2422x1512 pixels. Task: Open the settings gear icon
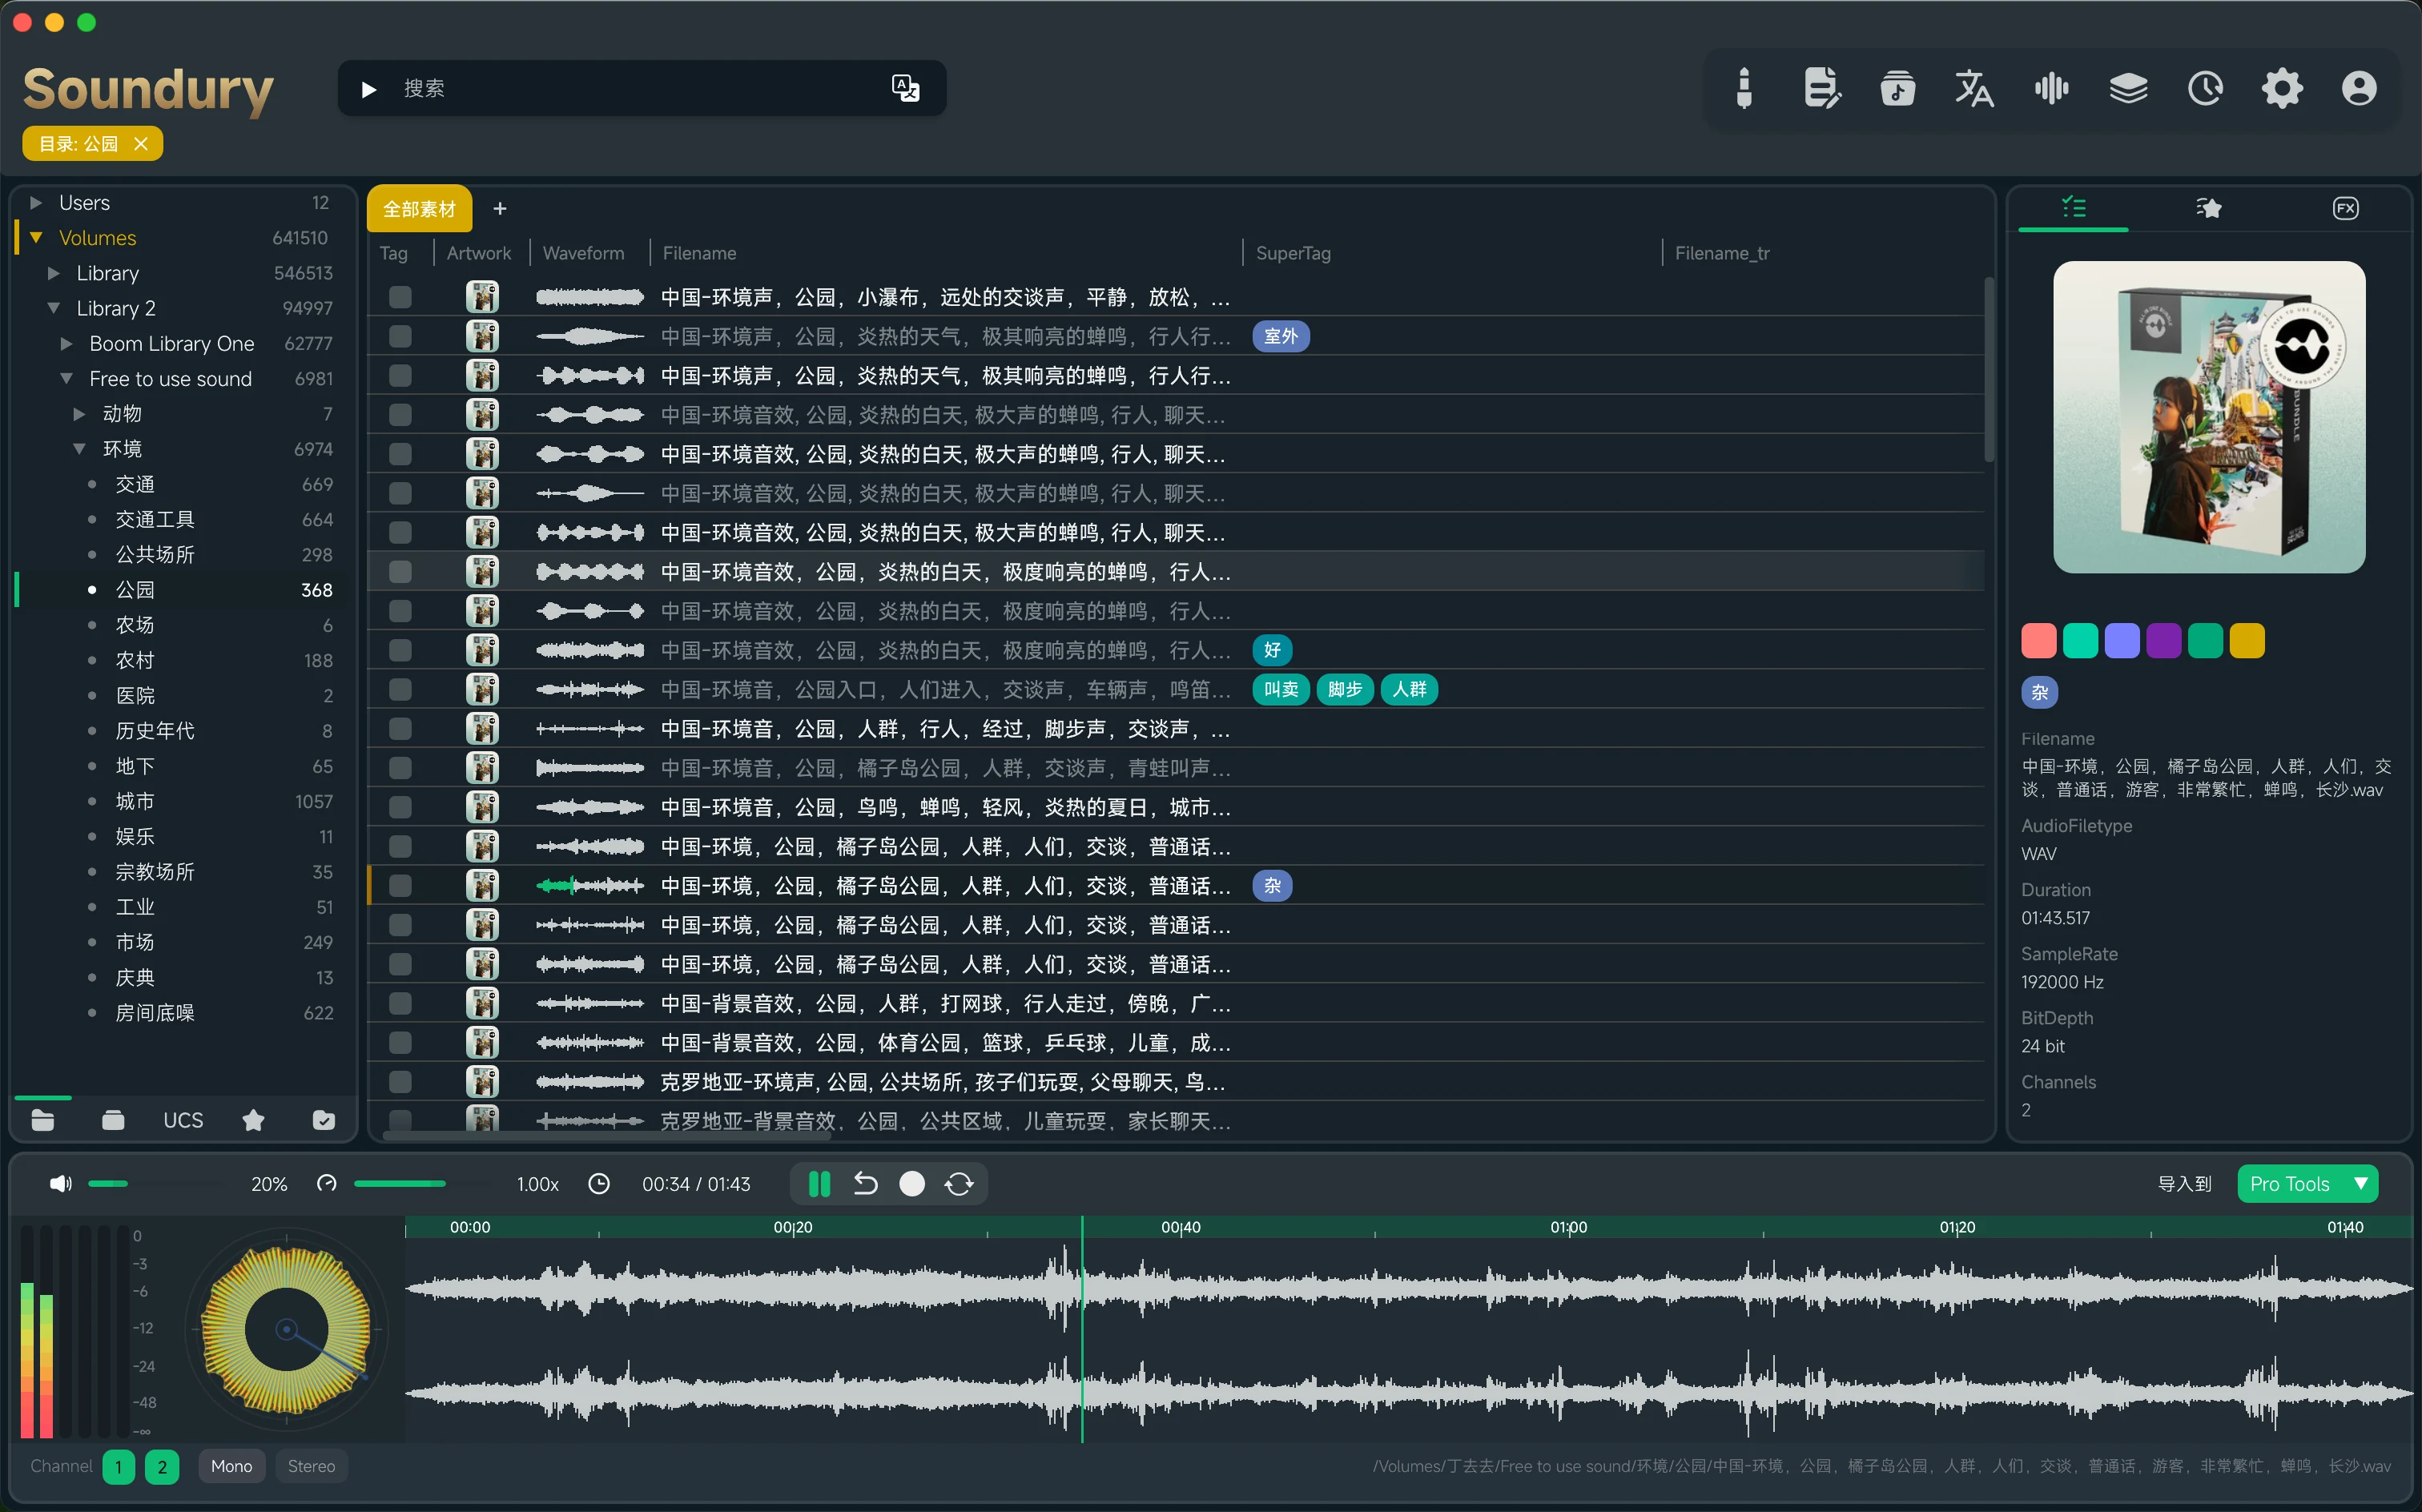(2282, 88)
